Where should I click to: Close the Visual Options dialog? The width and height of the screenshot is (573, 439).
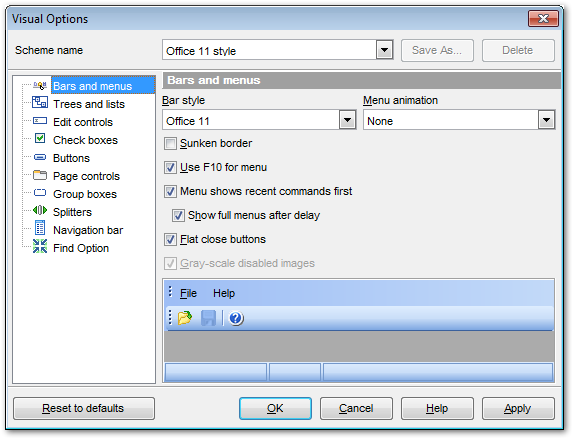click(543, 19)
